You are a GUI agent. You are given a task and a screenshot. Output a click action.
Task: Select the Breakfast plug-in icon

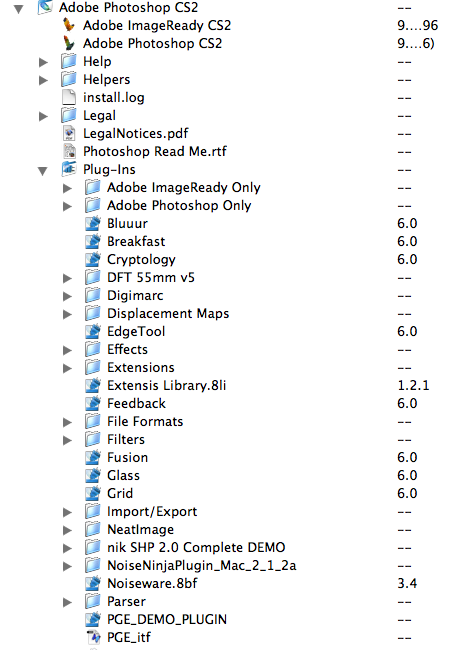pyautogui.click(x=93, y=241)
